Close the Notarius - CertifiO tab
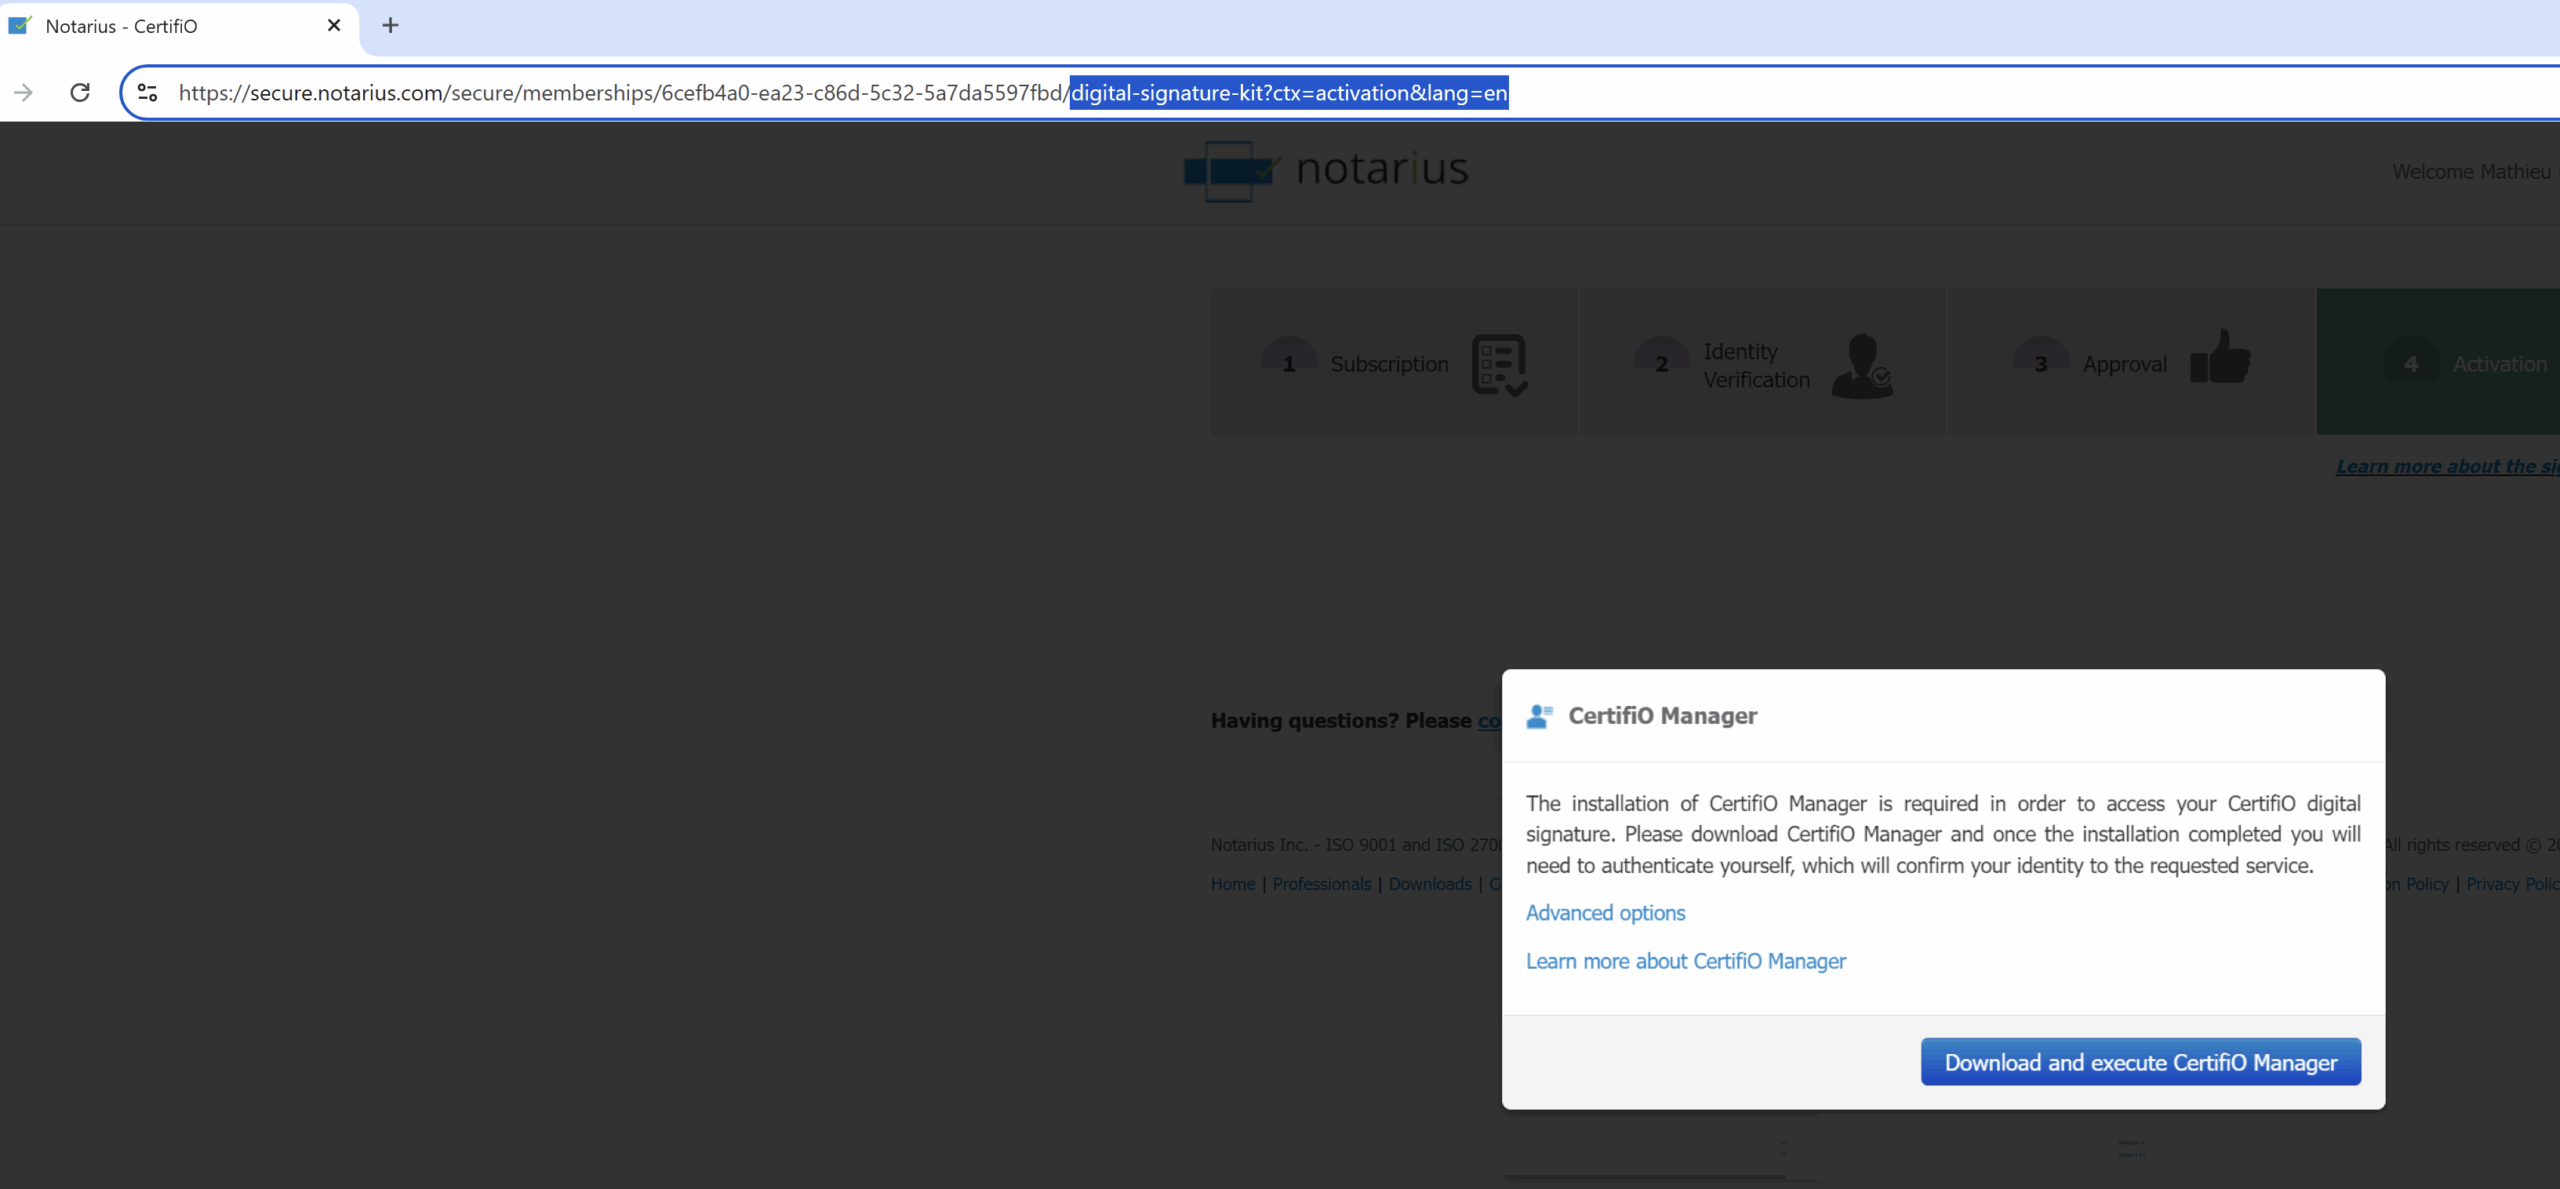 334,26
